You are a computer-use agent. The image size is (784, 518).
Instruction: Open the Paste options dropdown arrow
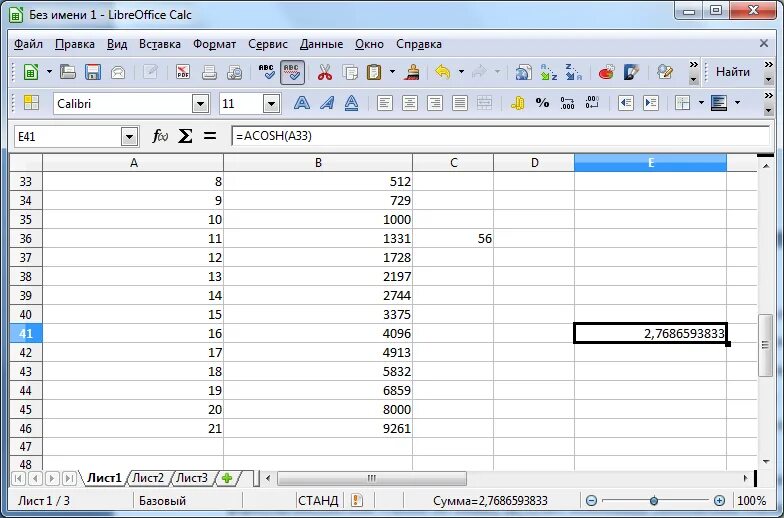pyautogui.click(x=392, y=72)
